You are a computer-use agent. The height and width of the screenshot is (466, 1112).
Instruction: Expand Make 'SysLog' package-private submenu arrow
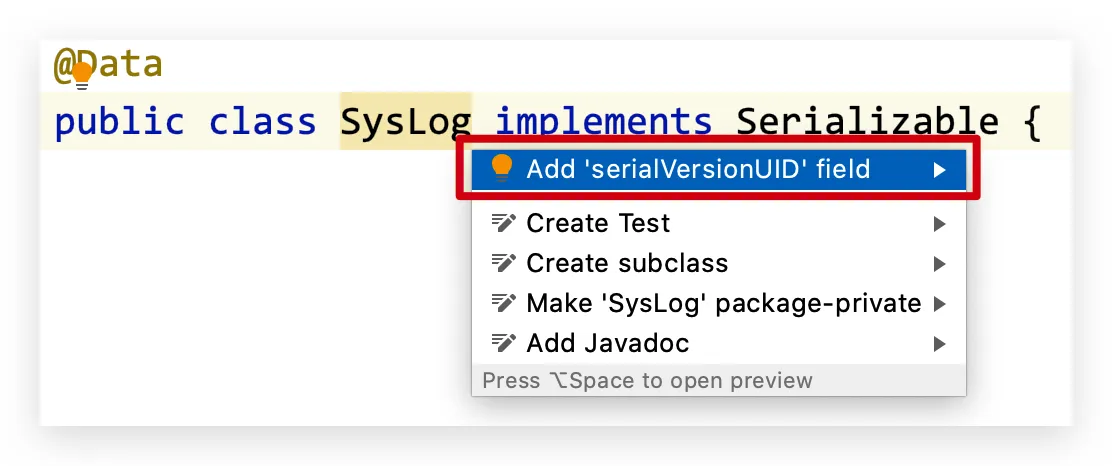940,304
